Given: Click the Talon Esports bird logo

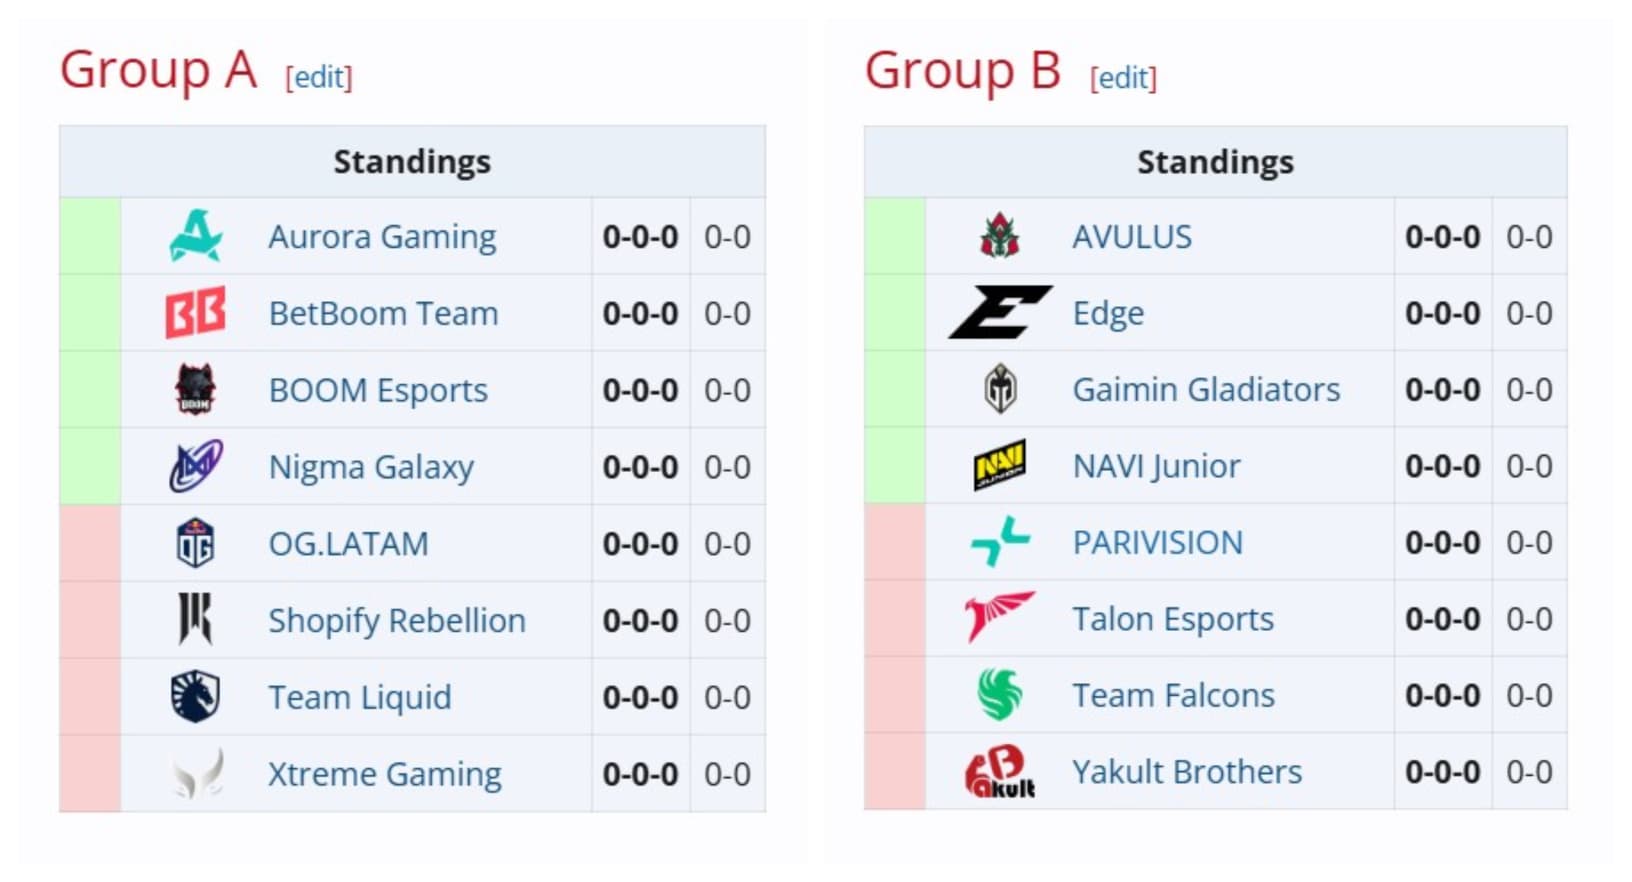Looking at the screenshot, I should 998,619.
